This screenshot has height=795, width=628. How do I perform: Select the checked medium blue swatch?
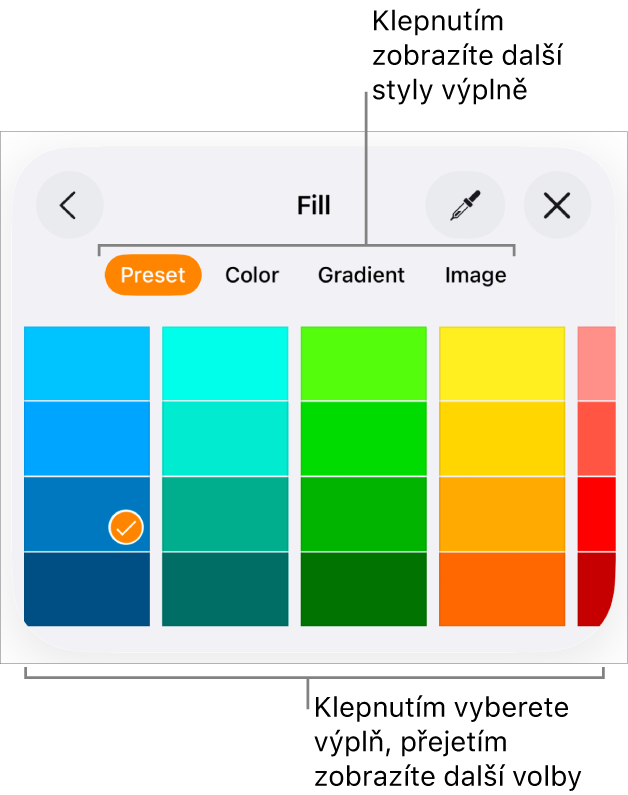click(x=87, y=514)
